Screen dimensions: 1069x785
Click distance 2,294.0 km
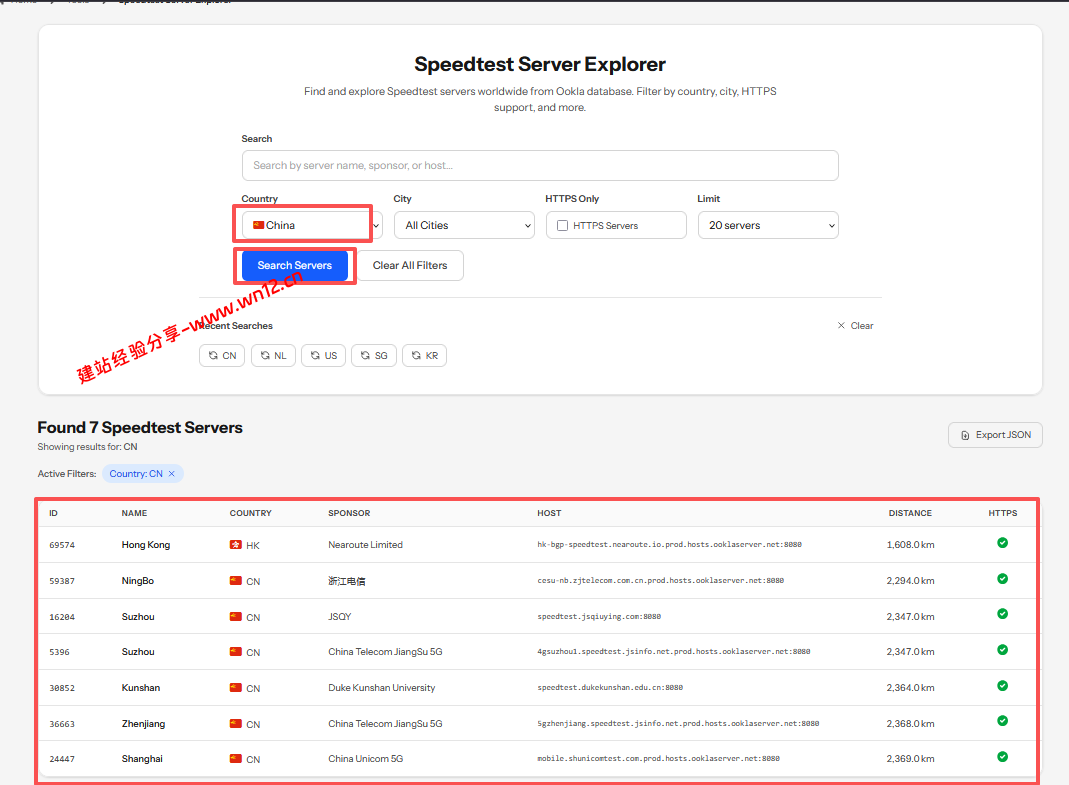tap(910, 581)
